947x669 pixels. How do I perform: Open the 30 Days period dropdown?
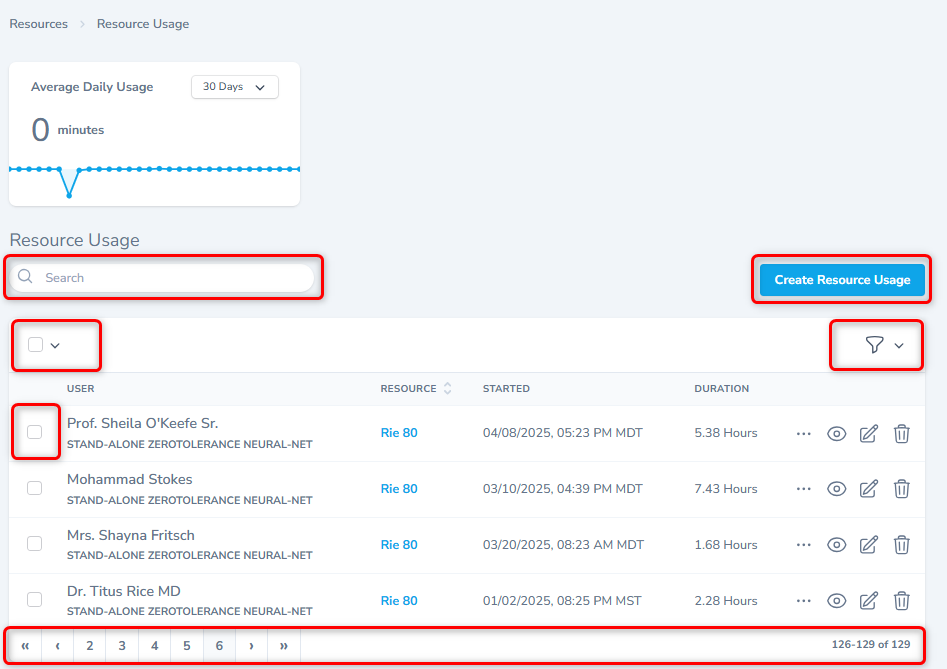[234, 87]
